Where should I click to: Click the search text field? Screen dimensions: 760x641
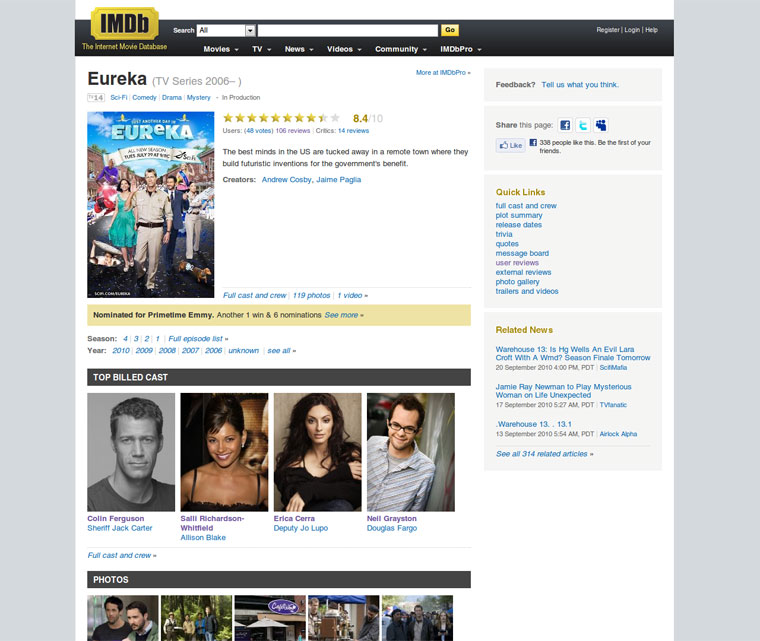coord(348,30)
